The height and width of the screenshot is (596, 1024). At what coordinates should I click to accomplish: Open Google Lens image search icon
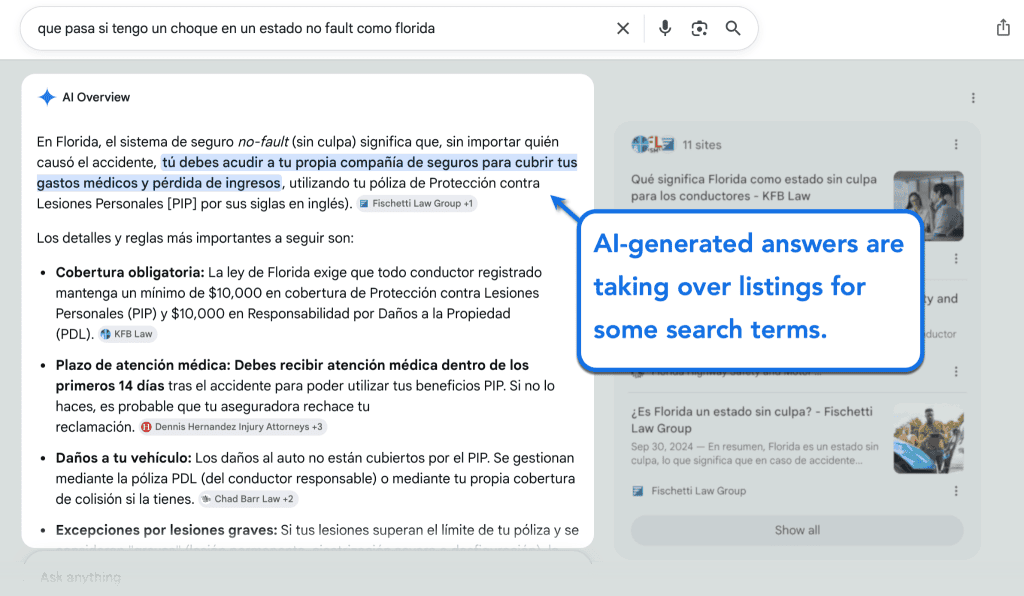(699, 29)
